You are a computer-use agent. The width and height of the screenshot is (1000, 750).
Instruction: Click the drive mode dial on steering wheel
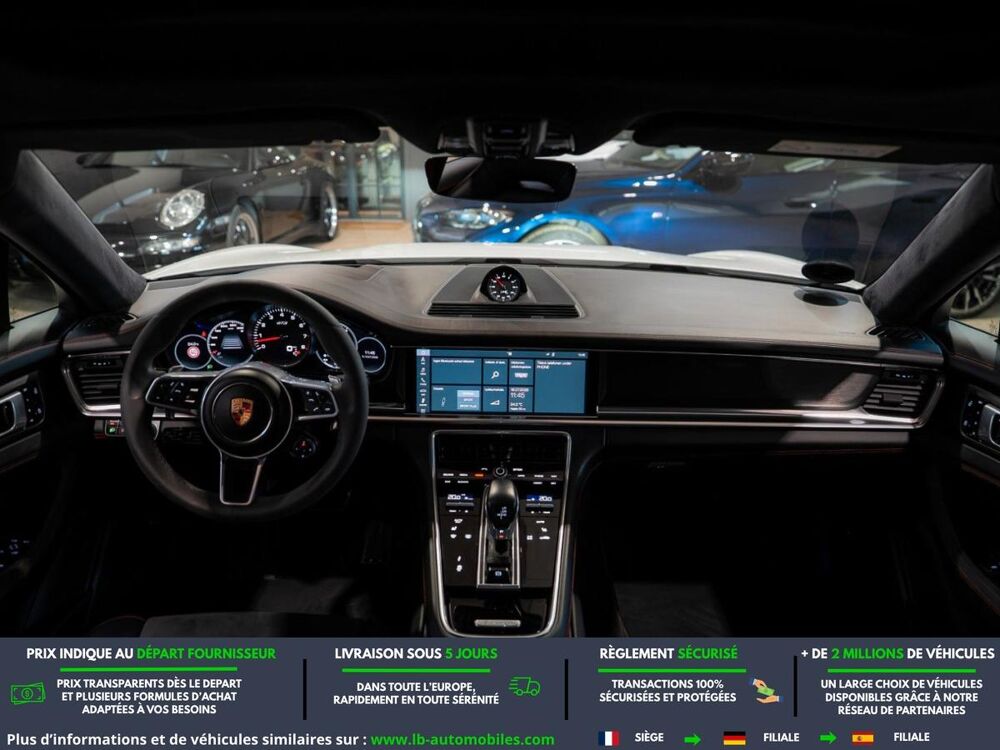point(304,446)
